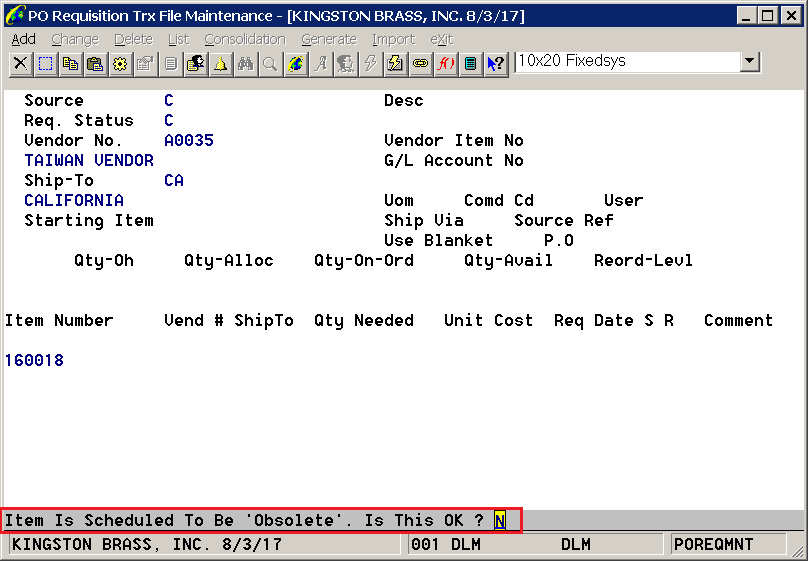
Task: Click the globe browser toolbar icon
Action: pos(295,64)
